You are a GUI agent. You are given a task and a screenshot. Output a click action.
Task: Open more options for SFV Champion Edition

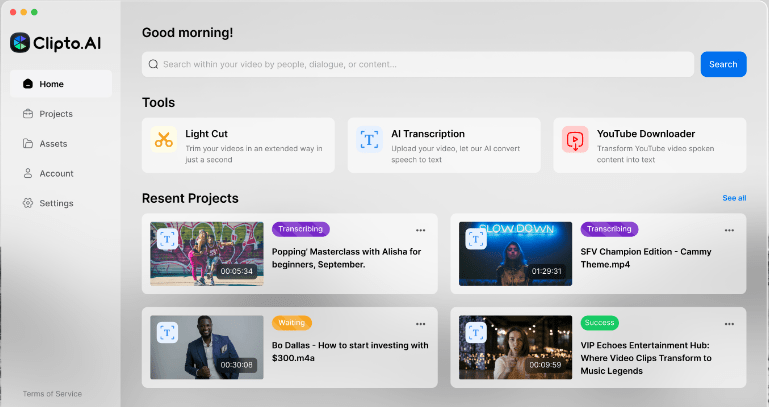pos(729,230)
